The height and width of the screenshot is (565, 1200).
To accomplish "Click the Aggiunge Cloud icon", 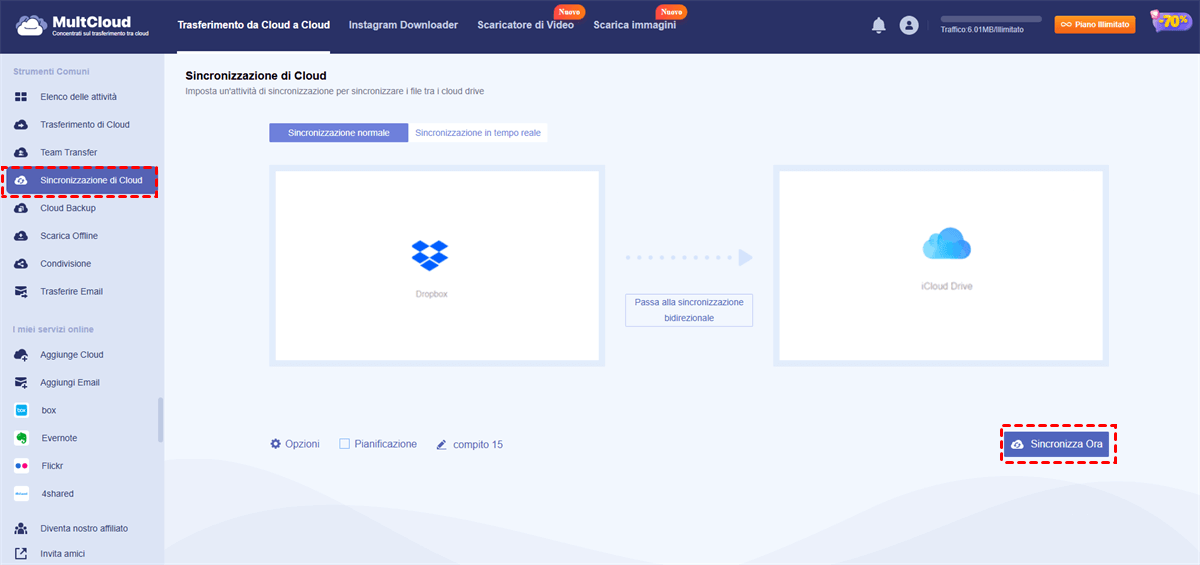I will tap(21, 355).
